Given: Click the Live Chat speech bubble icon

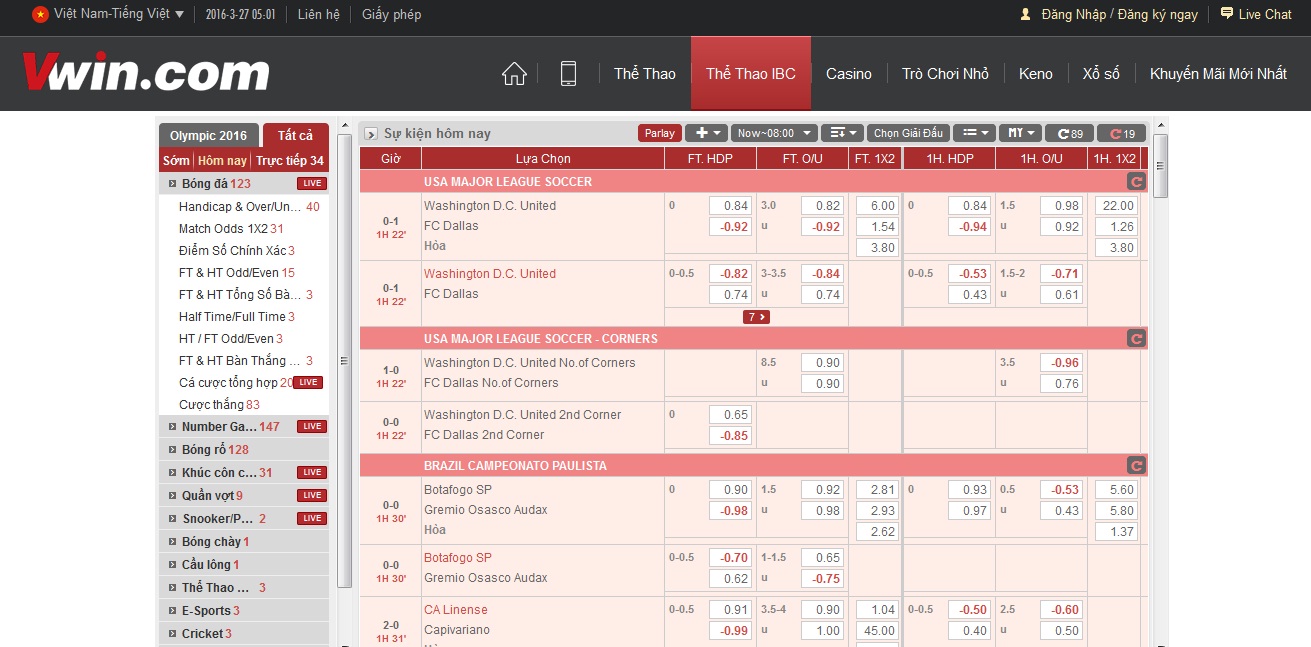Looking at the screenshot, I should tap(1226, 14).
